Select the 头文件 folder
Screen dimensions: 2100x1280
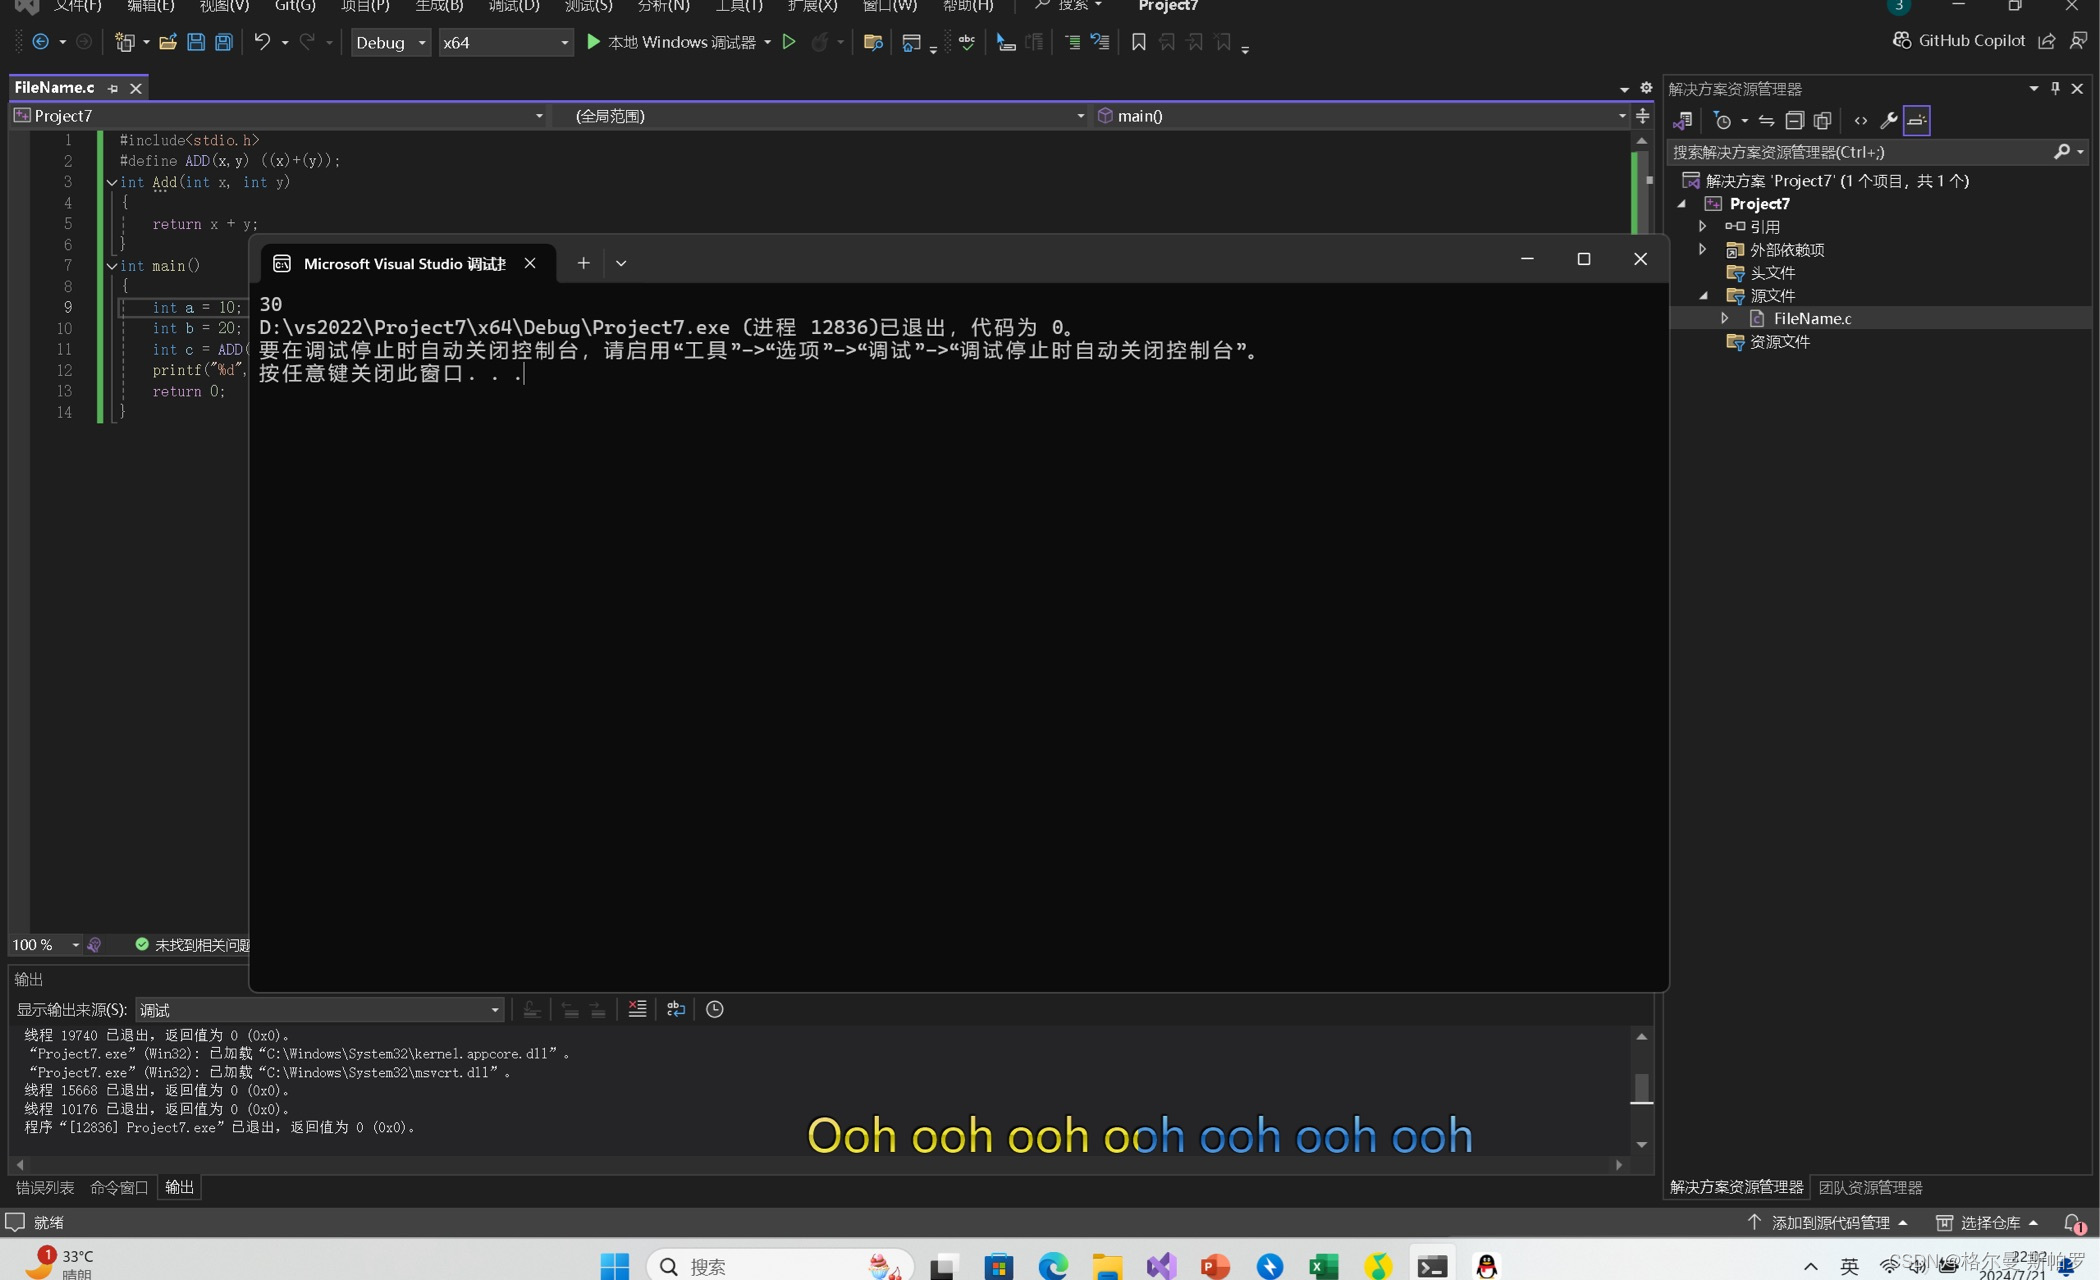1772,273
